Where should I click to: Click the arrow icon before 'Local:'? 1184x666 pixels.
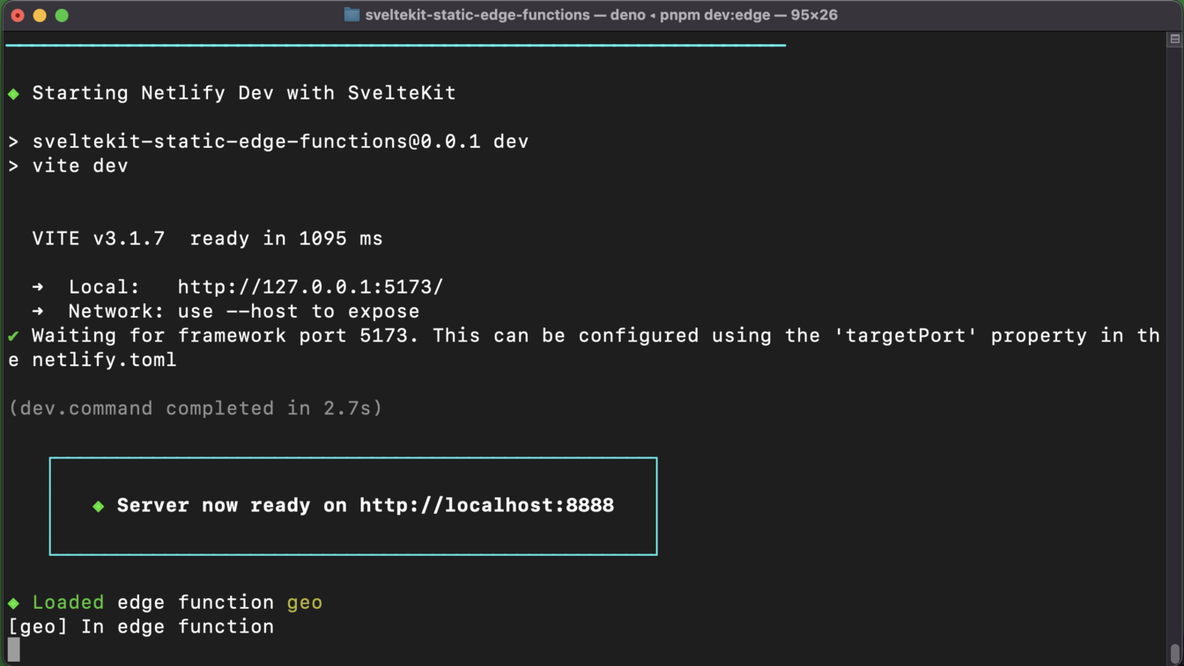pos(38,288)
